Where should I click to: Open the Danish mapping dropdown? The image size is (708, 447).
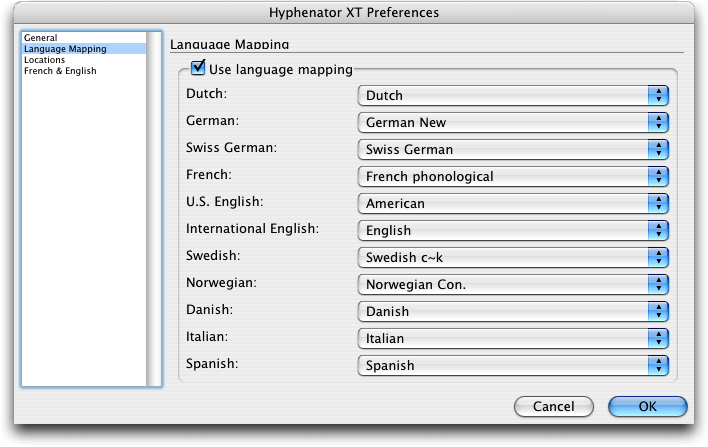click(513, 312)
